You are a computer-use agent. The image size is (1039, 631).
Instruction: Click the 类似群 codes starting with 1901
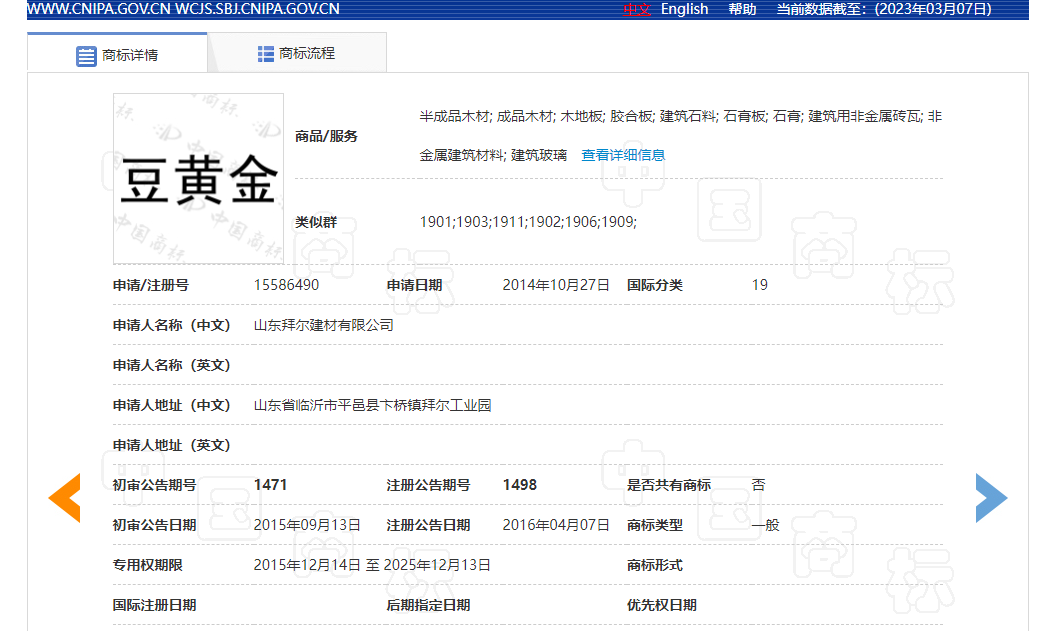tap(528, 222)
